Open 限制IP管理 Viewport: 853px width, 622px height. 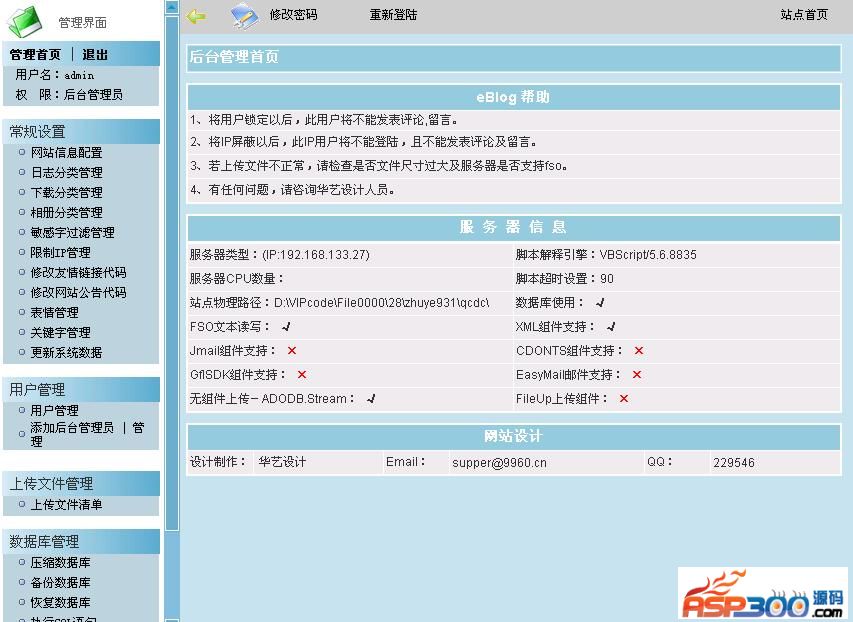pos(60,253)
